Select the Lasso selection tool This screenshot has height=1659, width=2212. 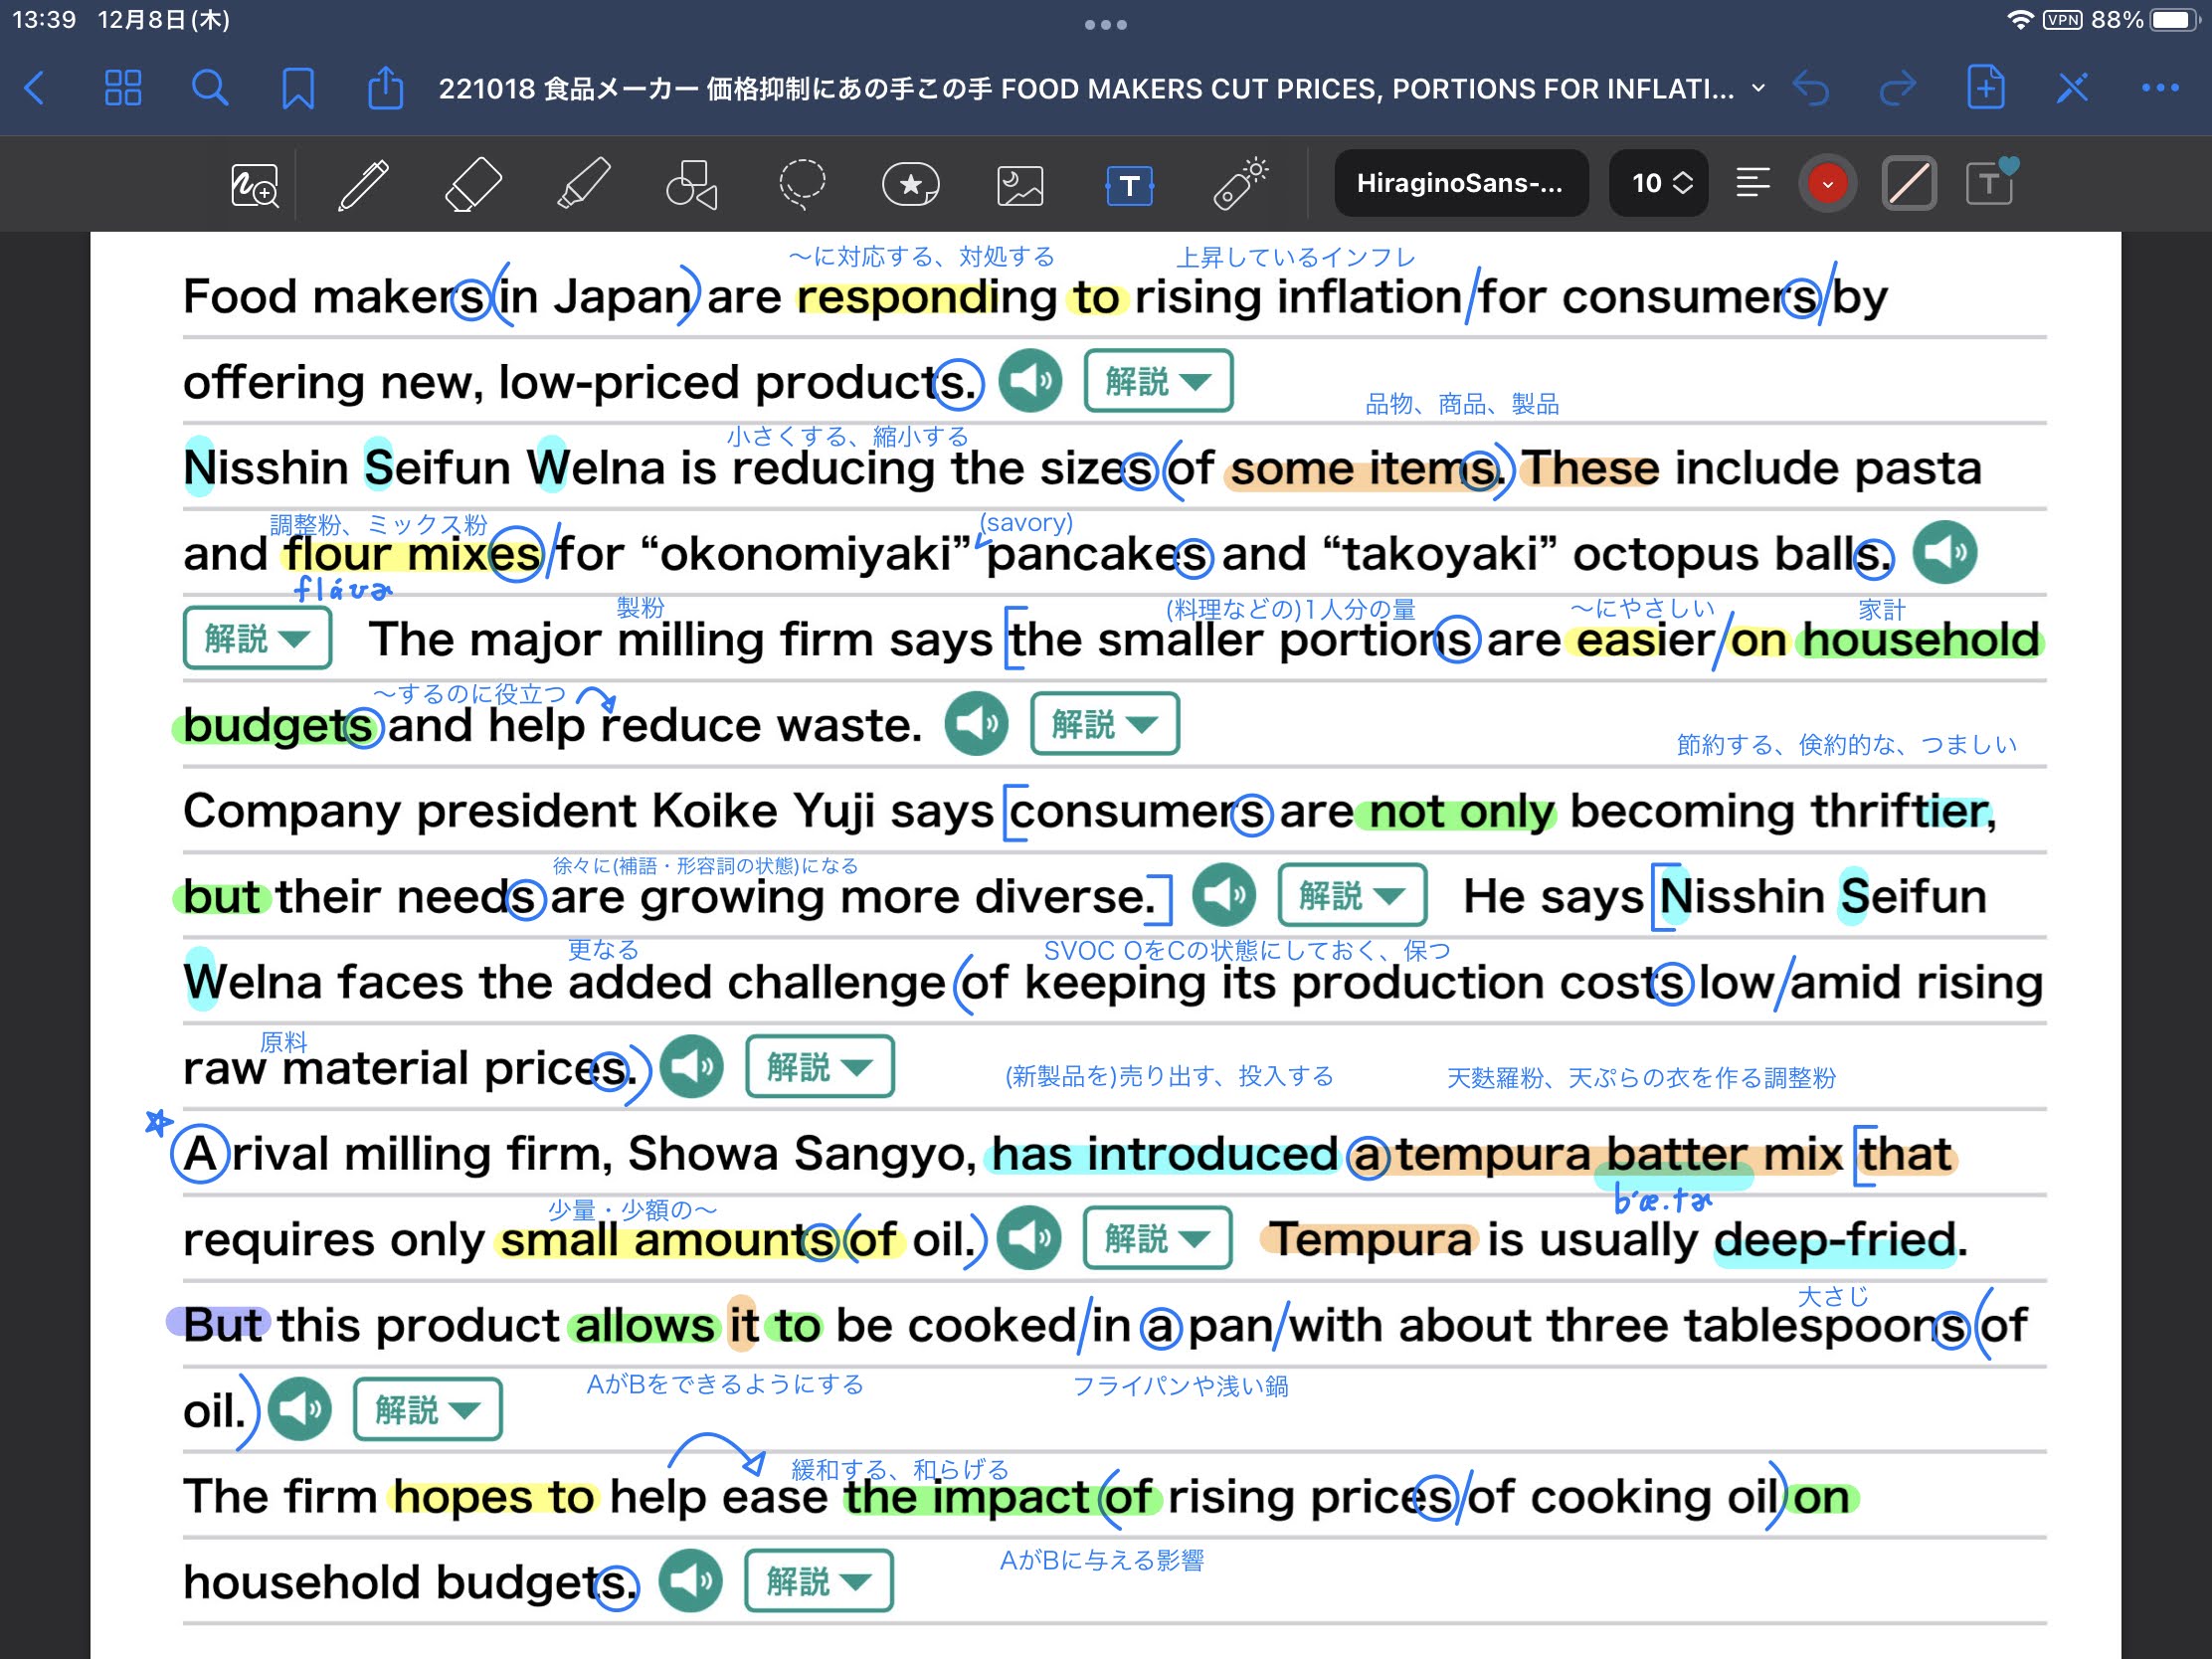click(x=800, y=184)
